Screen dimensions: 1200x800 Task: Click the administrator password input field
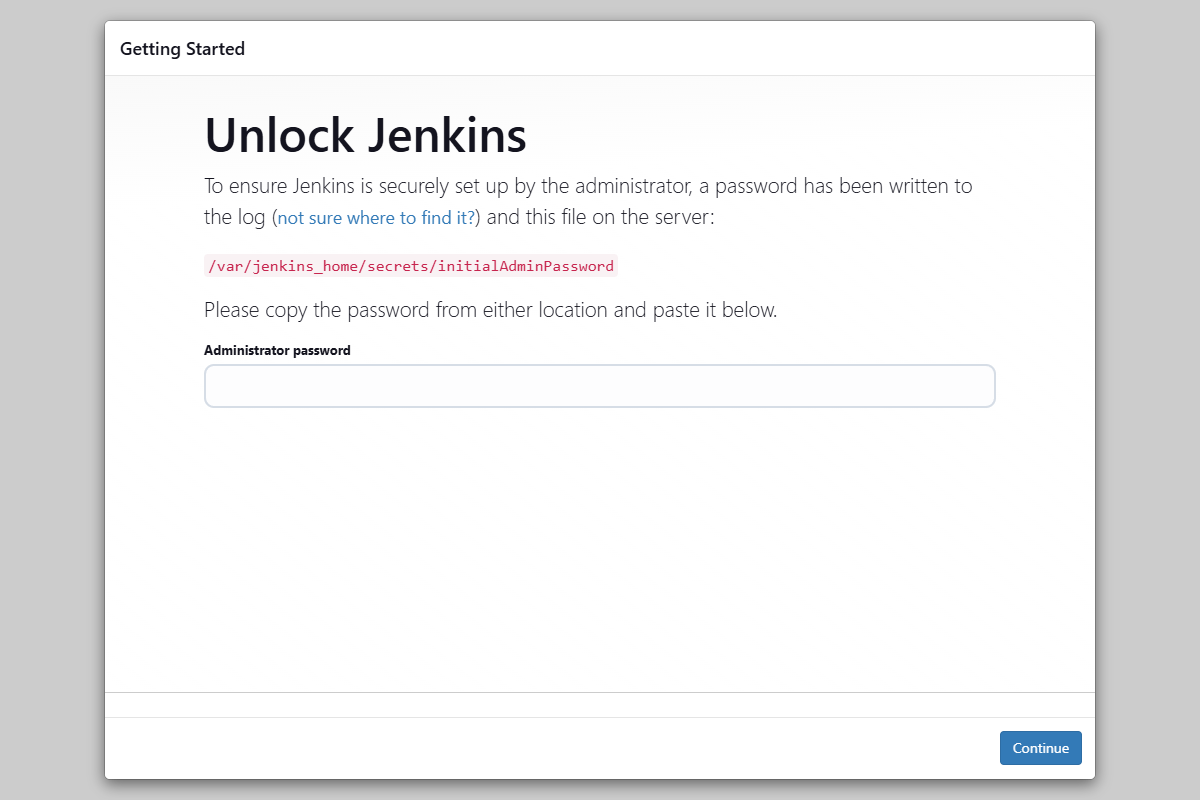tap(600, 386)
